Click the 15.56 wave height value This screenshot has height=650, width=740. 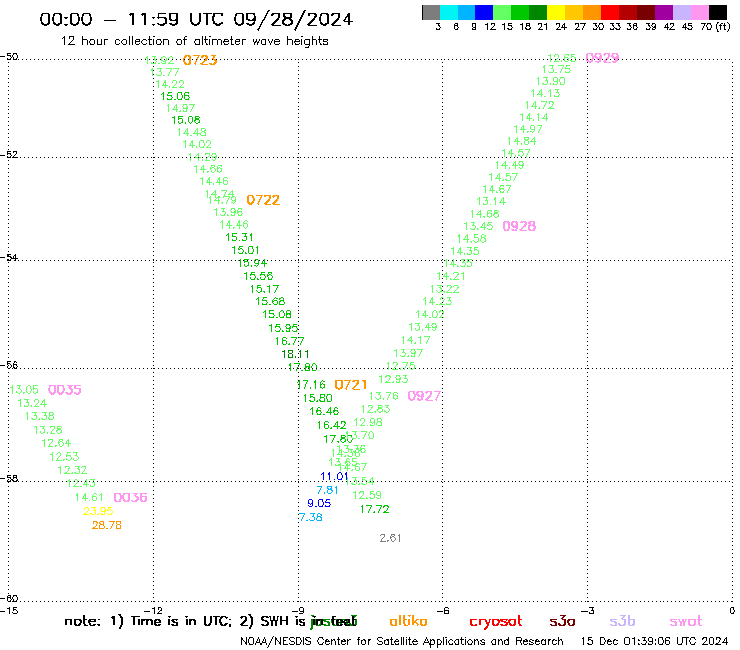click(x=258, y=276)
